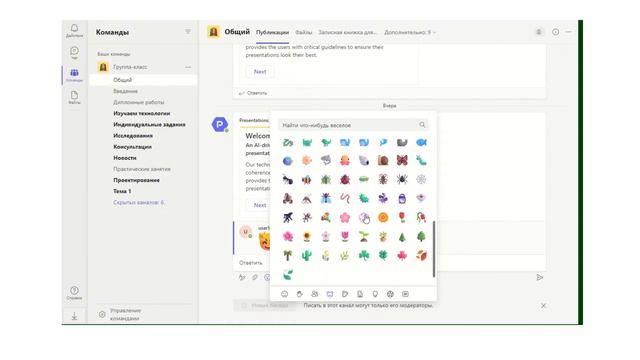Expand Скрытых каналов: 6 list

(139, 202)
